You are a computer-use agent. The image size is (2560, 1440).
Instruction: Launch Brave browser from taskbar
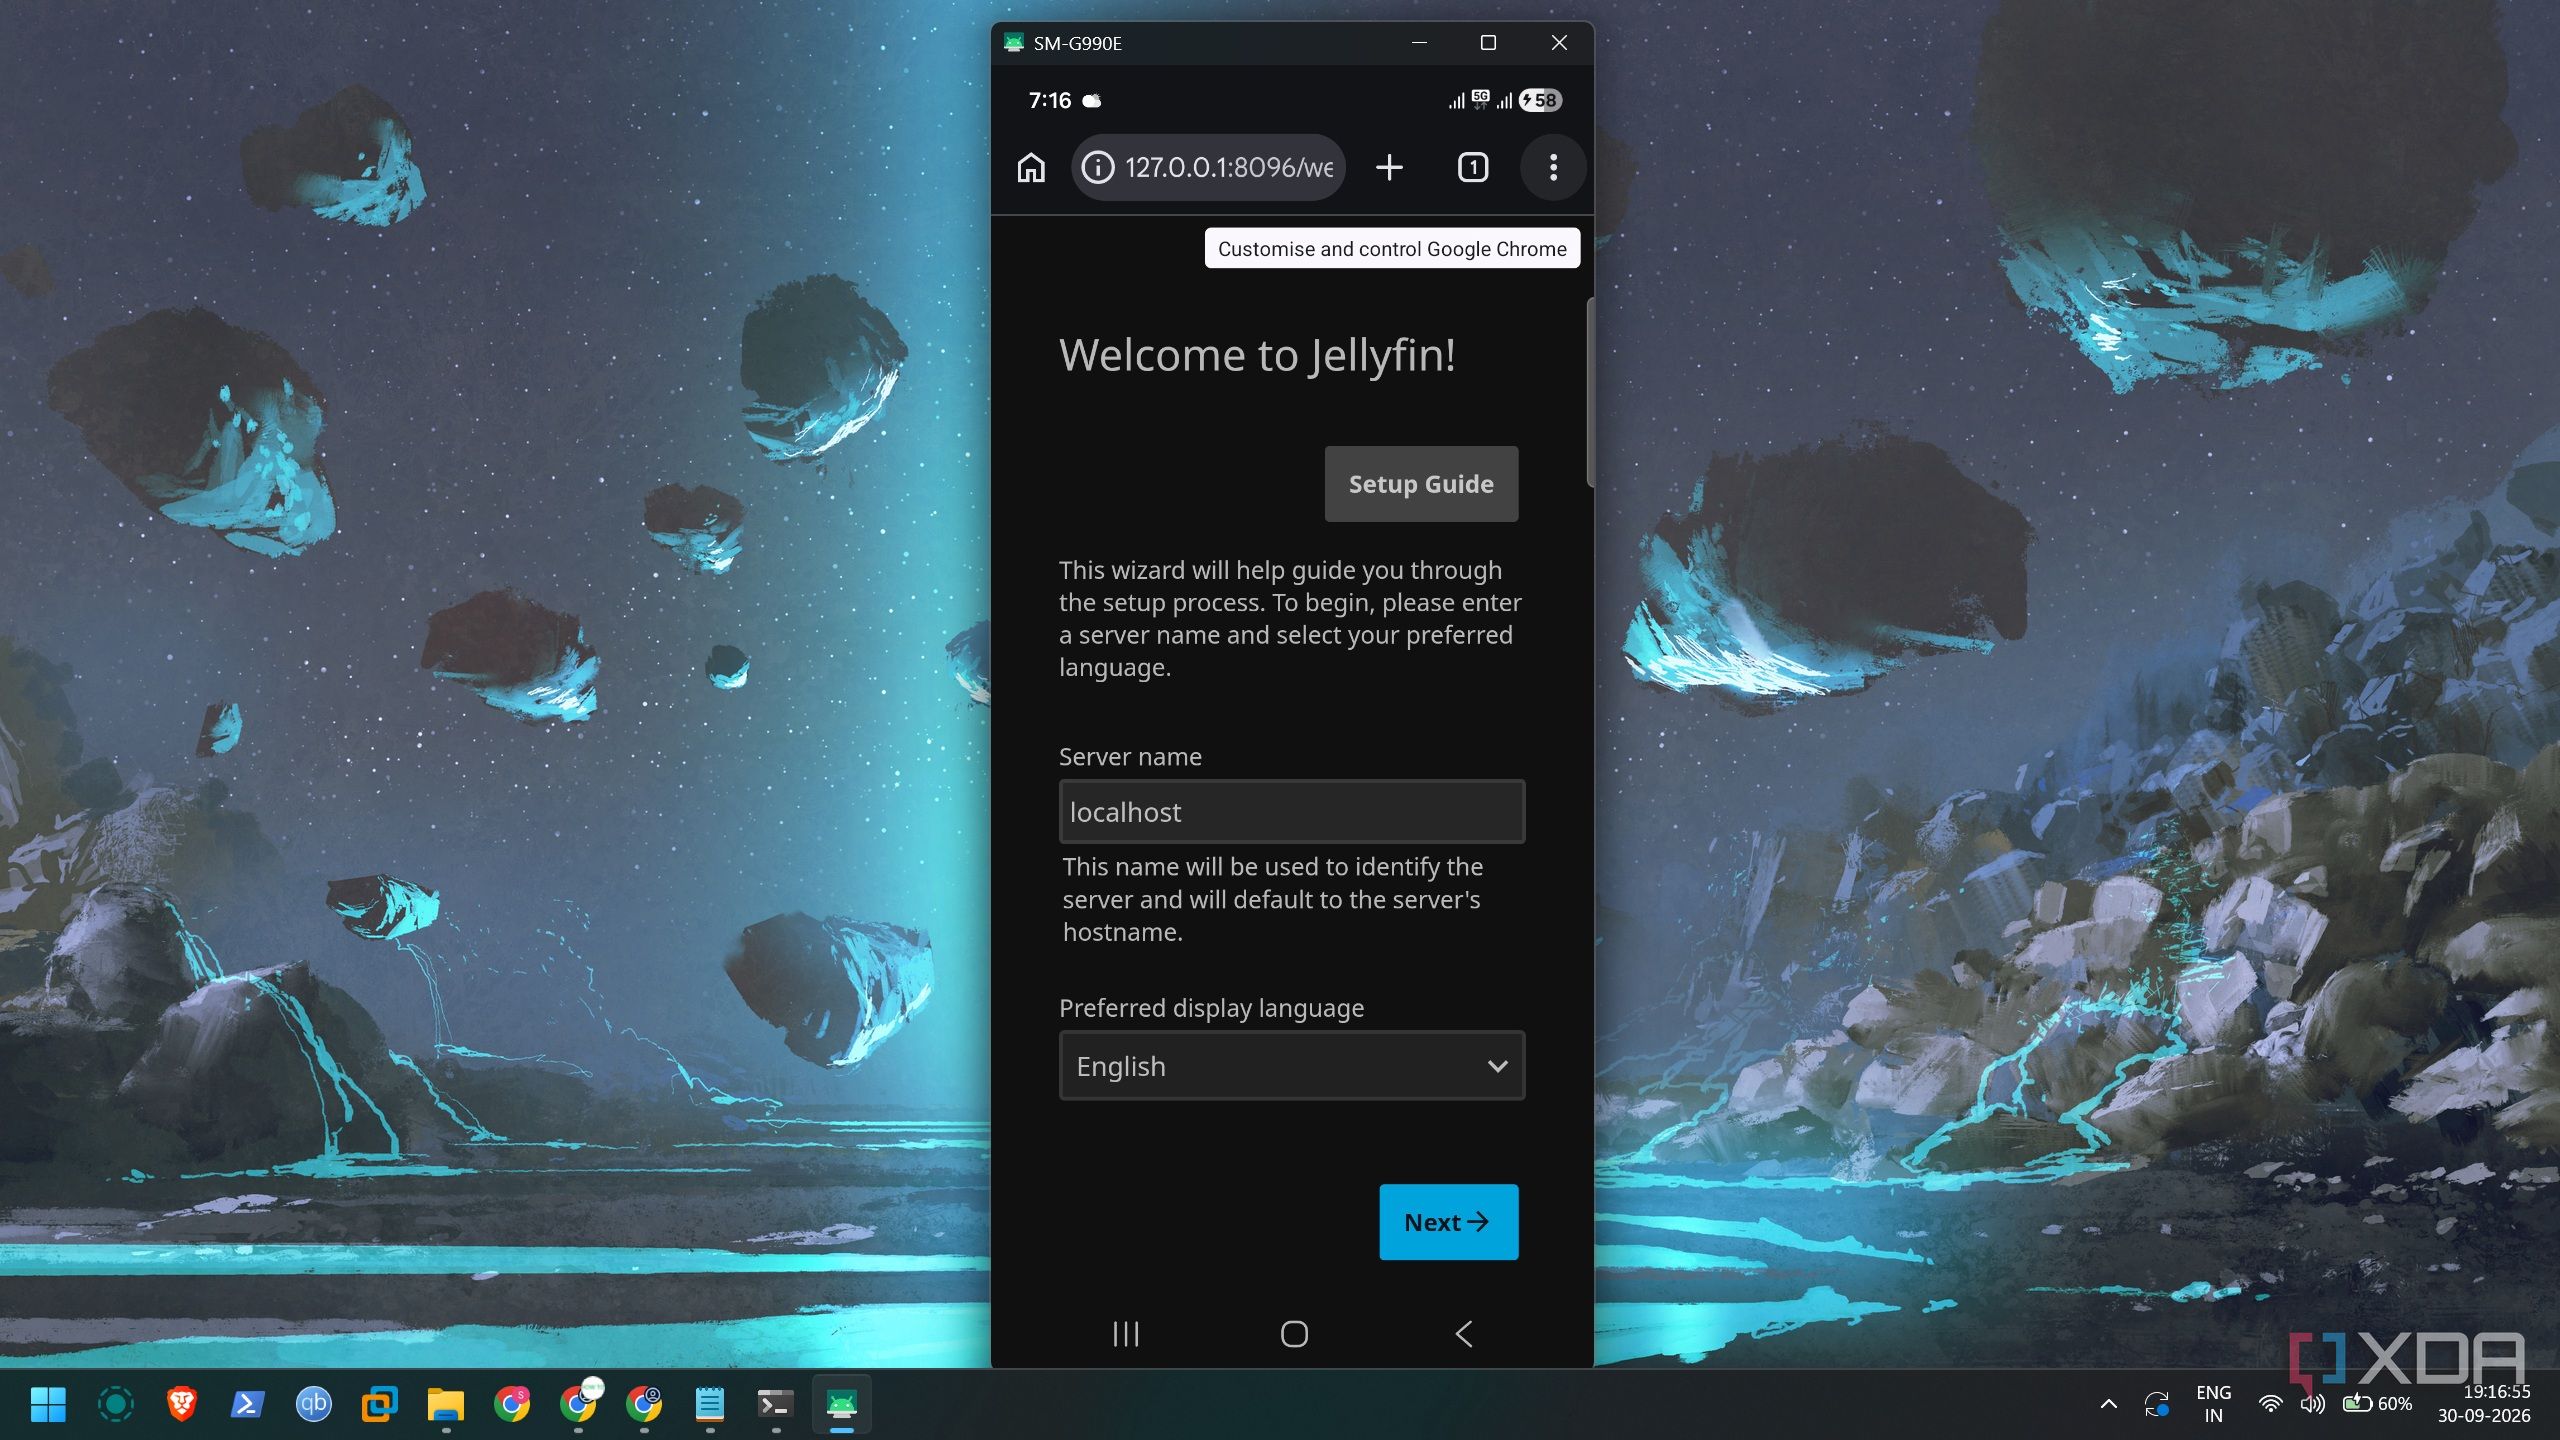pos(181,1405)
